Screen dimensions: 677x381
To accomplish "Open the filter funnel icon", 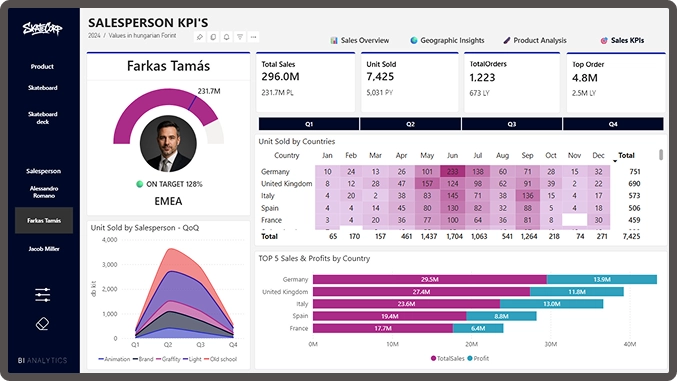I will point(240,37).
